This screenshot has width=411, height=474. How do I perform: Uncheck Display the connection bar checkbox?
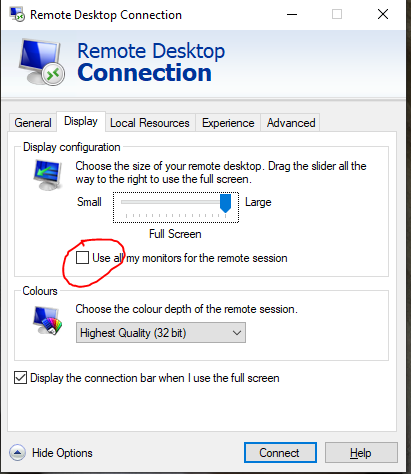point(20,378)
